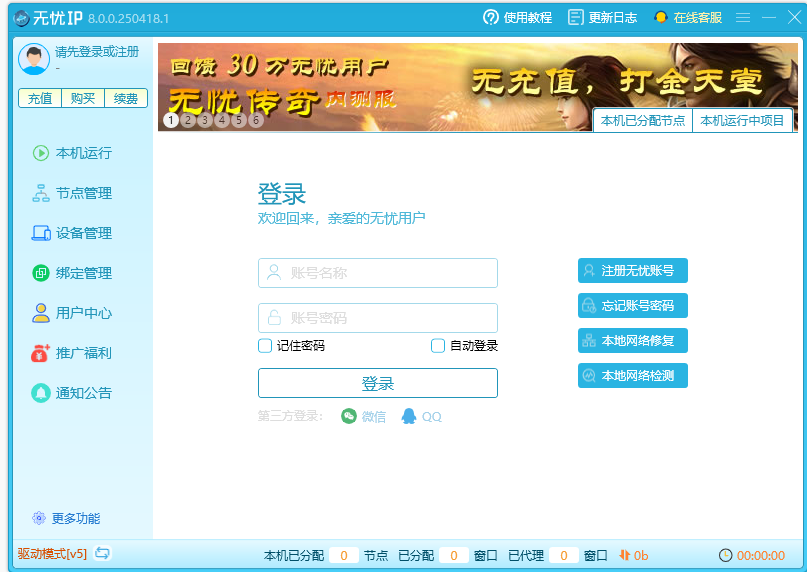Screen dimensions: 807x572
Task: Log in with 微信 WeChat
Action: [x=363, y=416]
